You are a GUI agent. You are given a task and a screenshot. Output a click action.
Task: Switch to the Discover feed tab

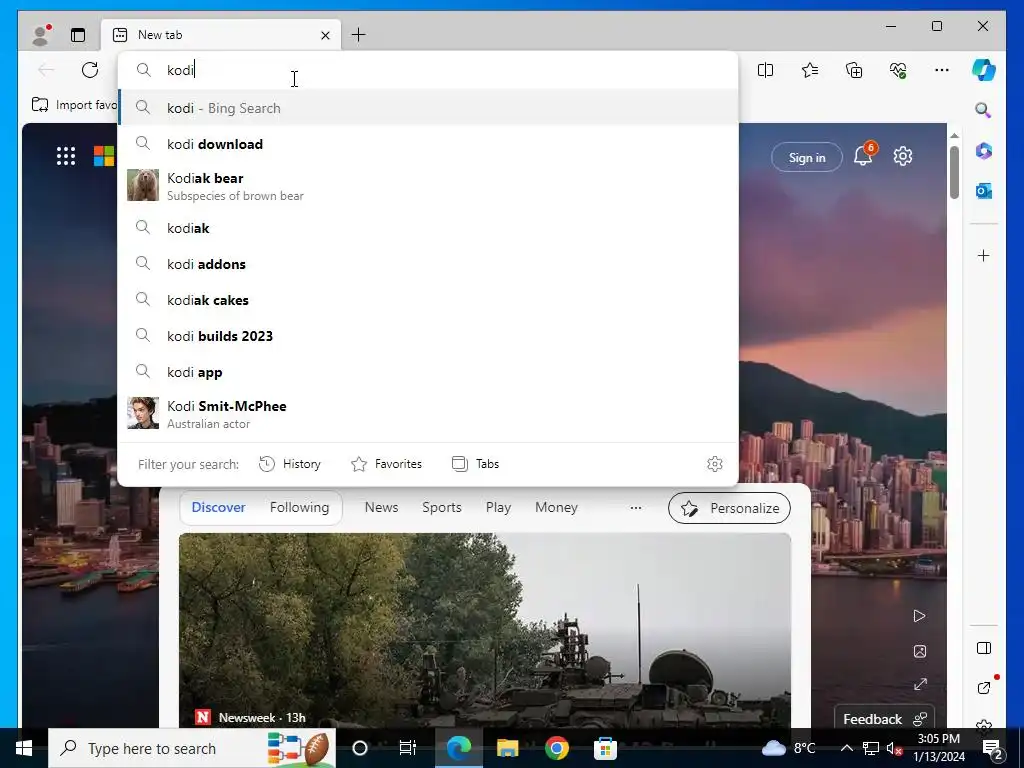pos(218,507)
